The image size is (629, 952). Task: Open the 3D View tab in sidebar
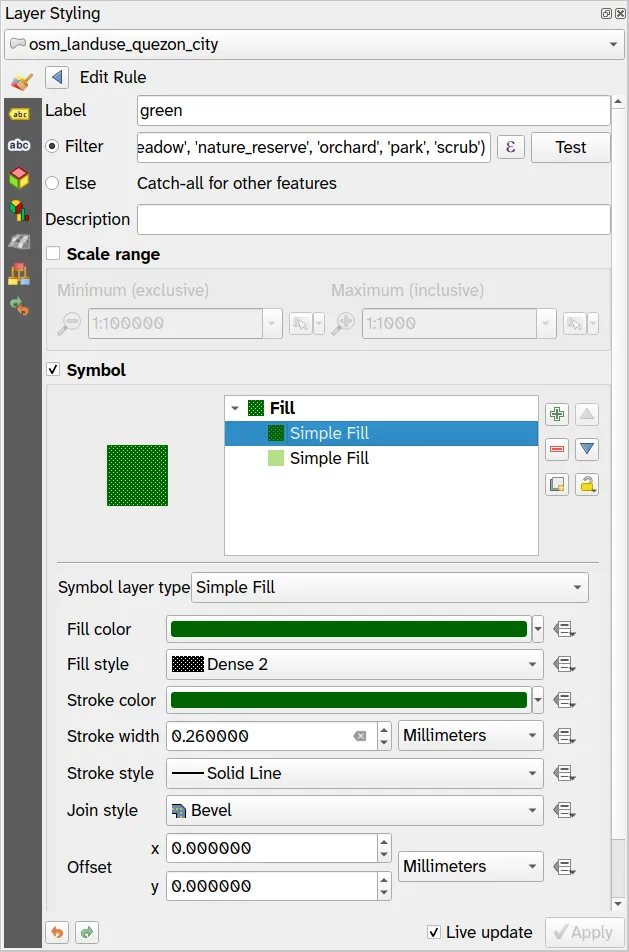tap(19, 178)
